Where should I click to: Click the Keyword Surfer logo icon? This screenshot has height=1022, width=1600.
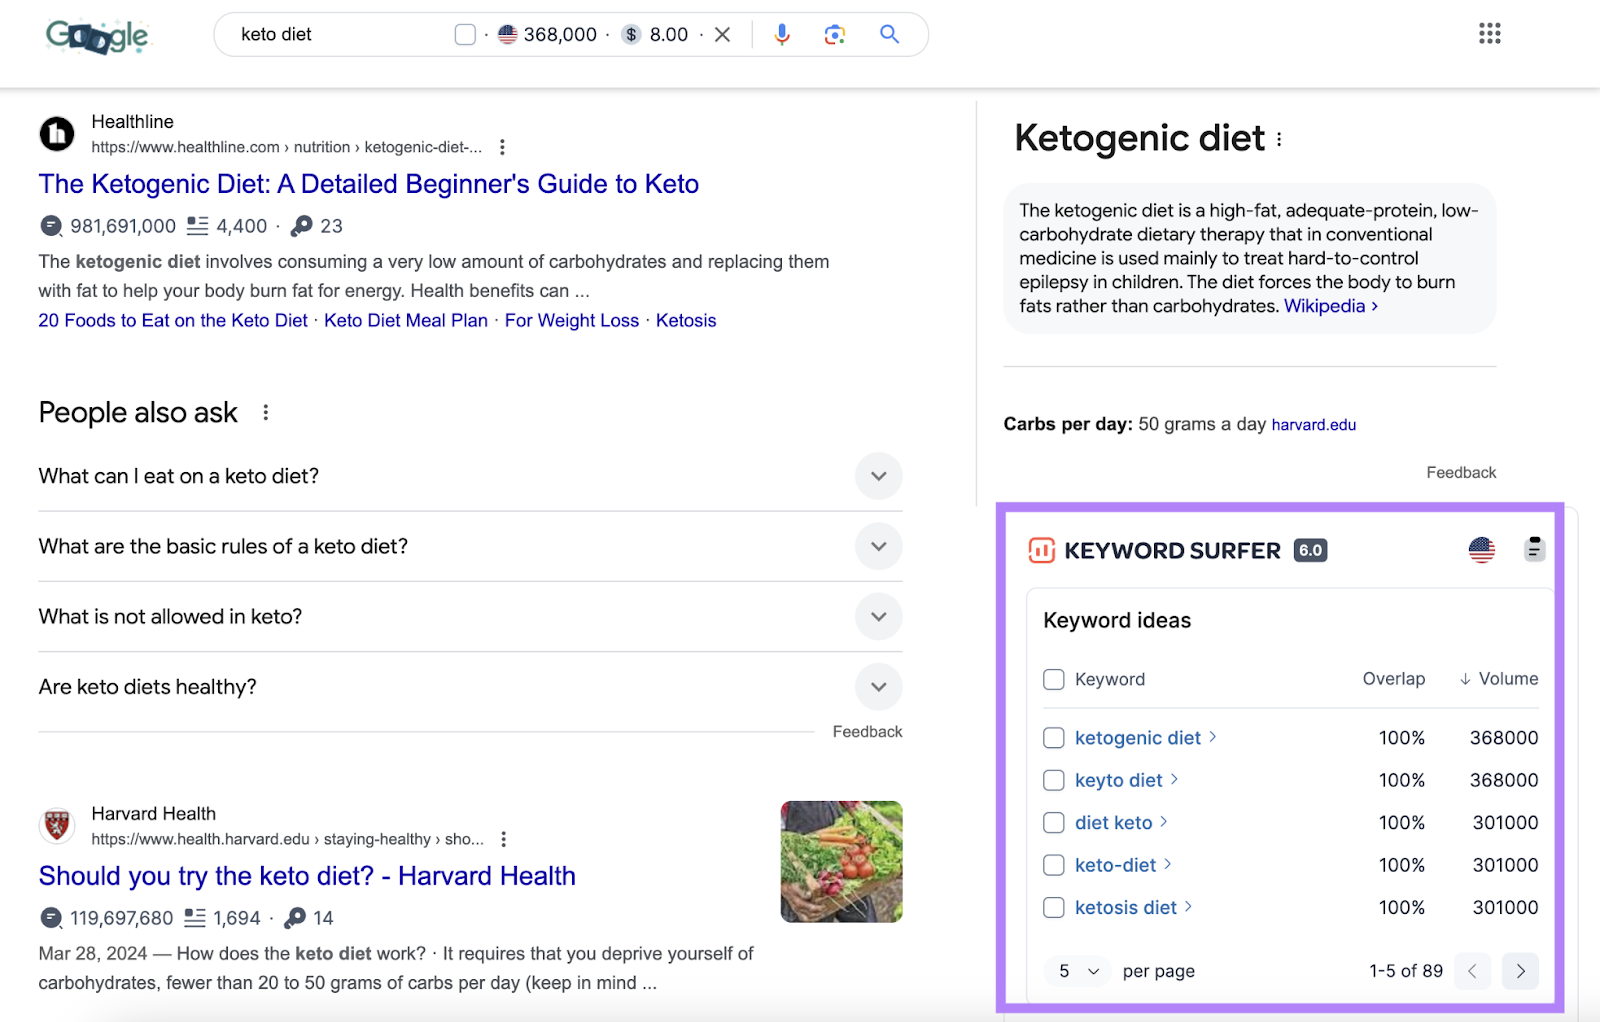[1042, 550]
